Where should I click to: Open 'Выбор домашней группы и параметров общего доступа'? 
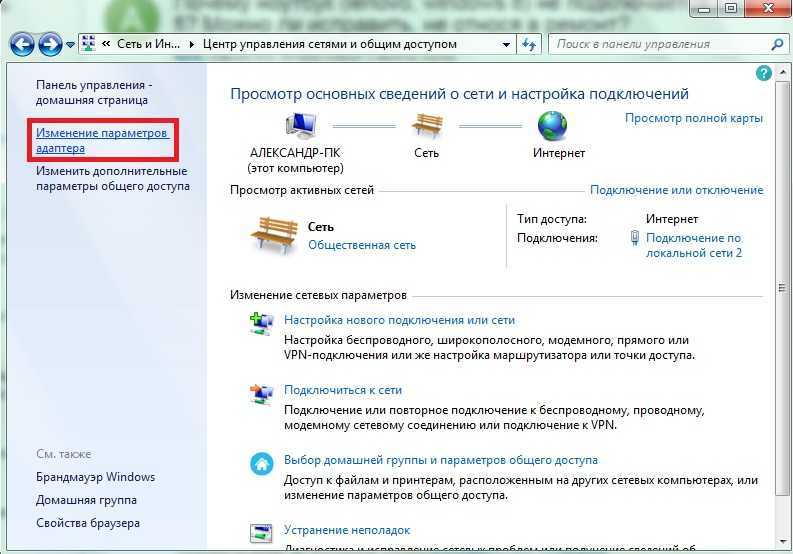click(440, 460)
